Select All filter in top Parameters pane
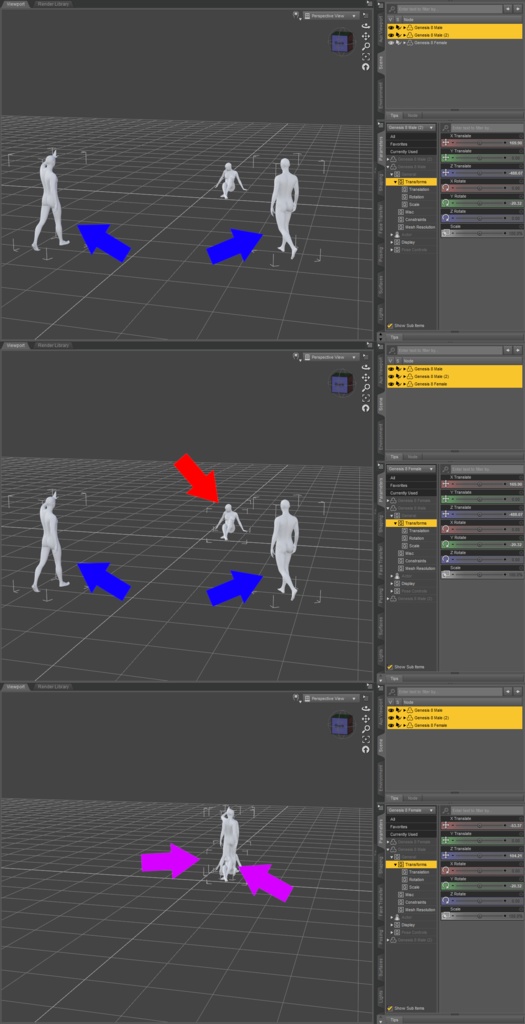525x1024 pixels. click(411, 136)
